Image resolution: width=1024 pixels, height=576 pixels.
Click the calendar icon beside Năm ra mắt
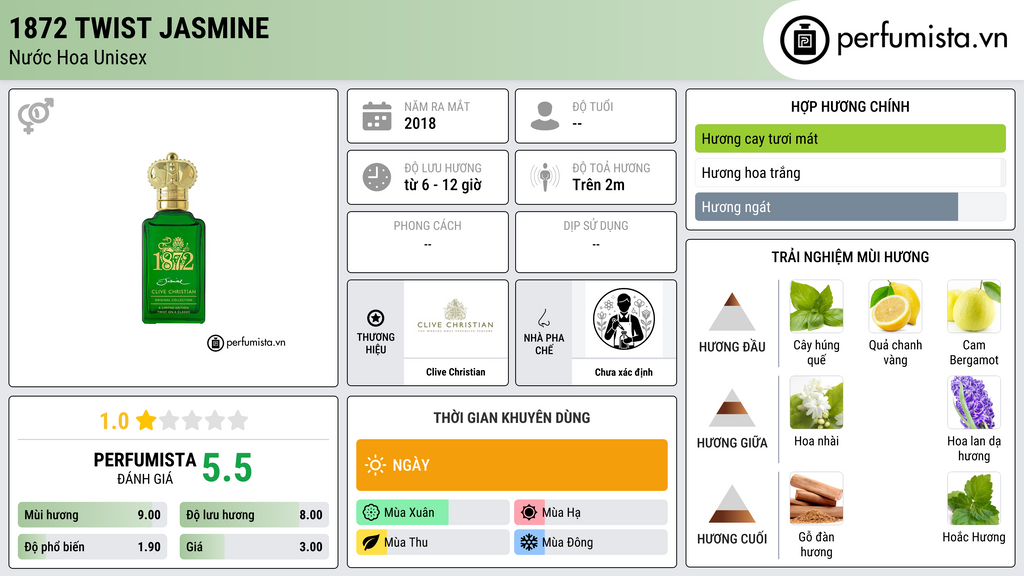377,116
